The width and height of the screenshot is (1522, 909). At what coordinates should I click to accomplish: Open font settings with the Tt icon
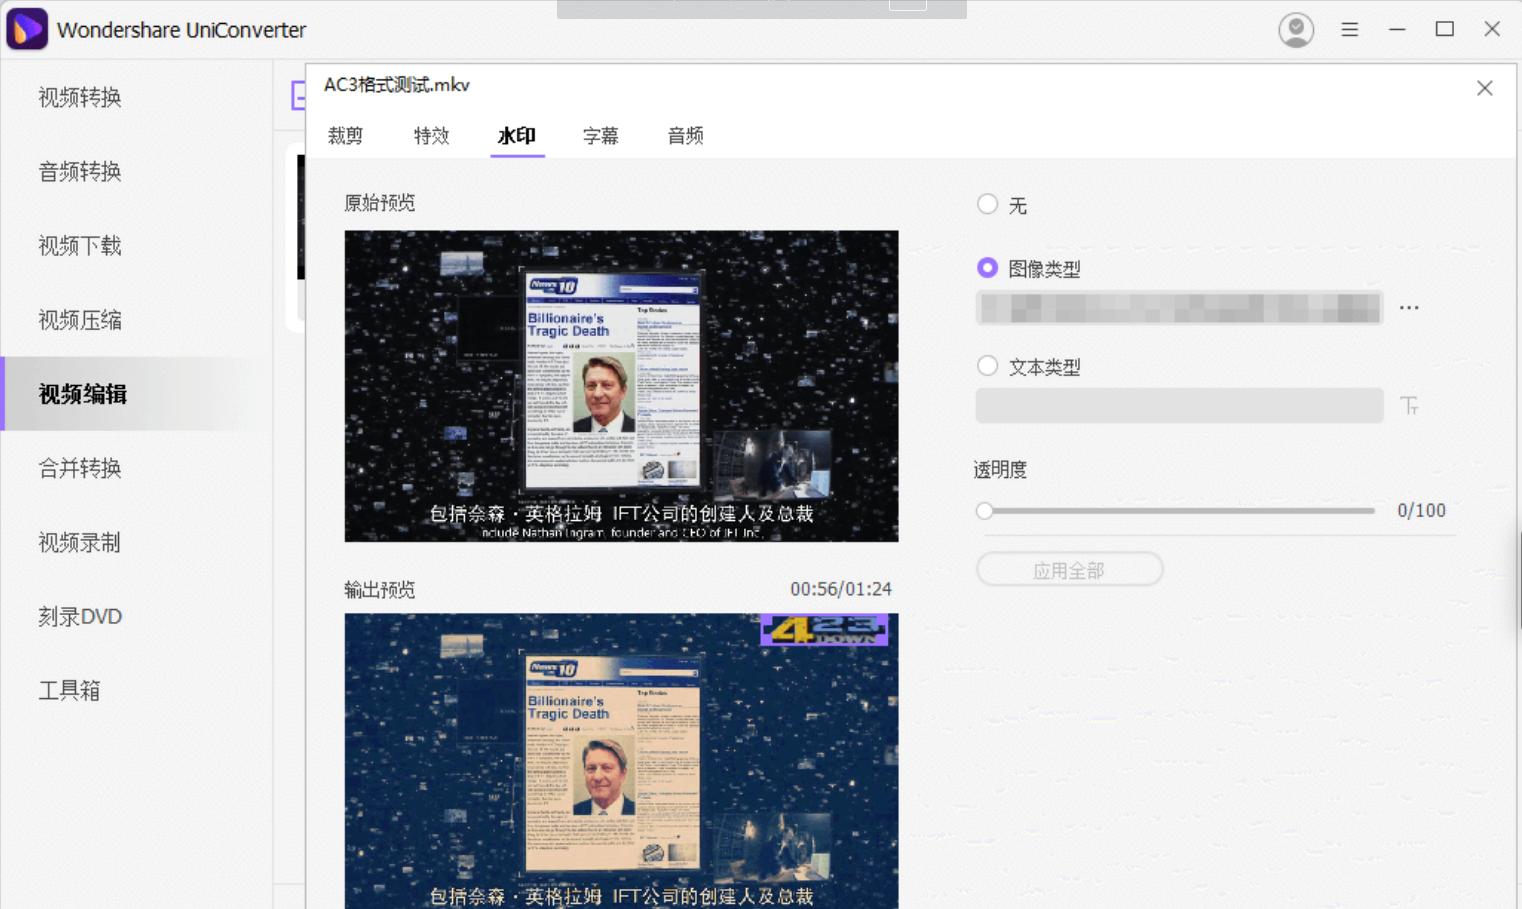[1410, 405]
